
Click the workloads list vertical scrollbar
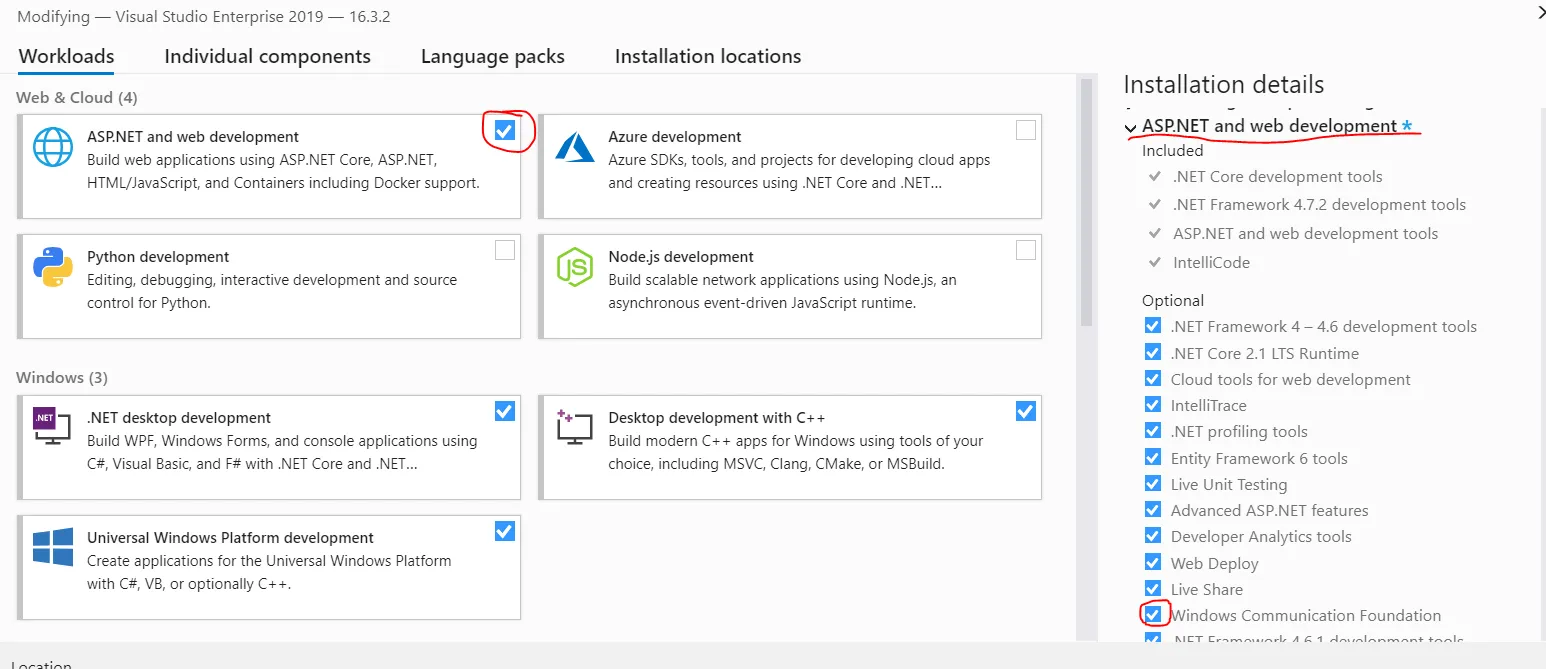pos(1087,200)
